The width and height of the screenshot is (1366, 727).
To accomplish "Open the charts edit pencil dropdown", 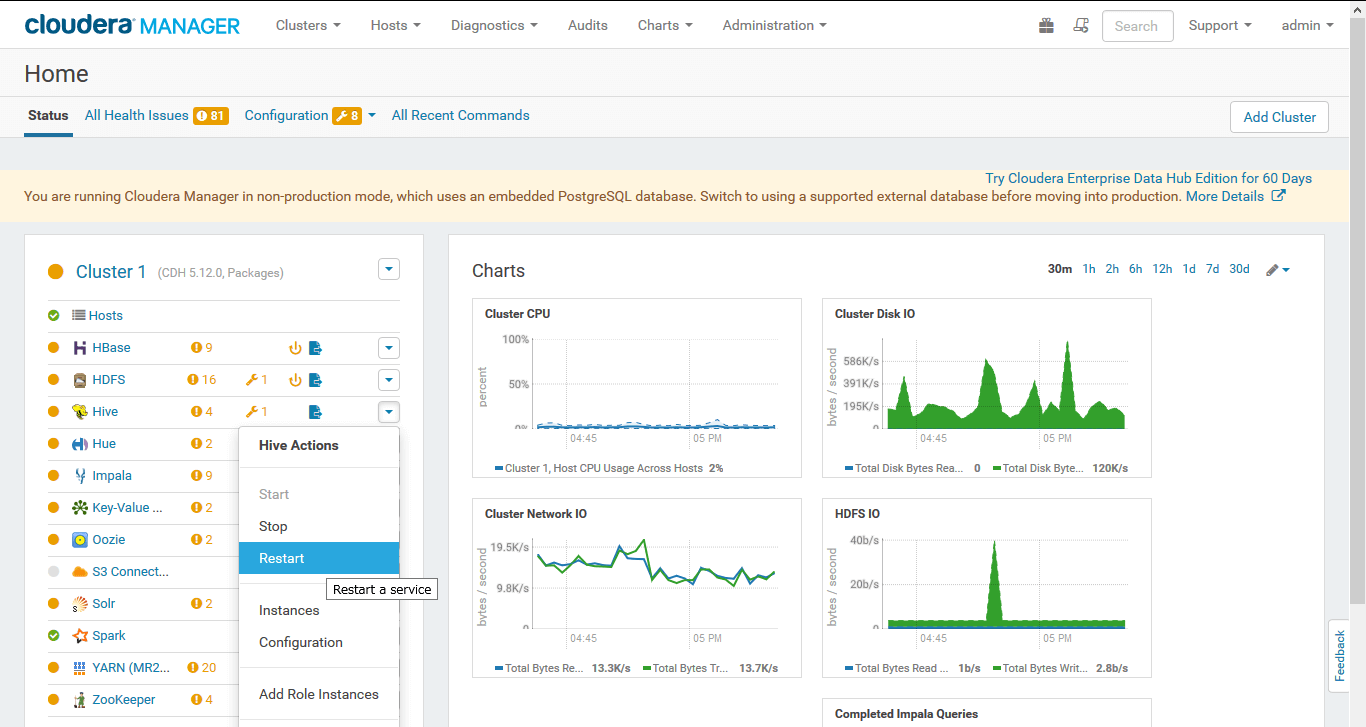I will coord(1278,270).
